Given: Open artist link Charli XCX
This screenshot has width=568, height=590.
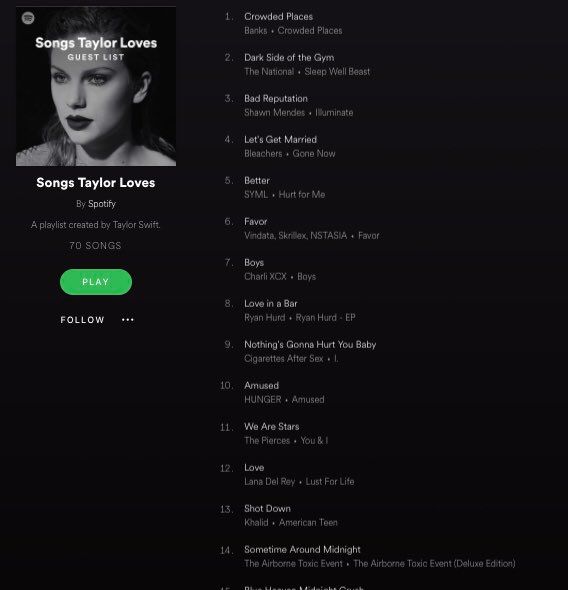Looking at the screenshot, I should (x=265, y=277).
